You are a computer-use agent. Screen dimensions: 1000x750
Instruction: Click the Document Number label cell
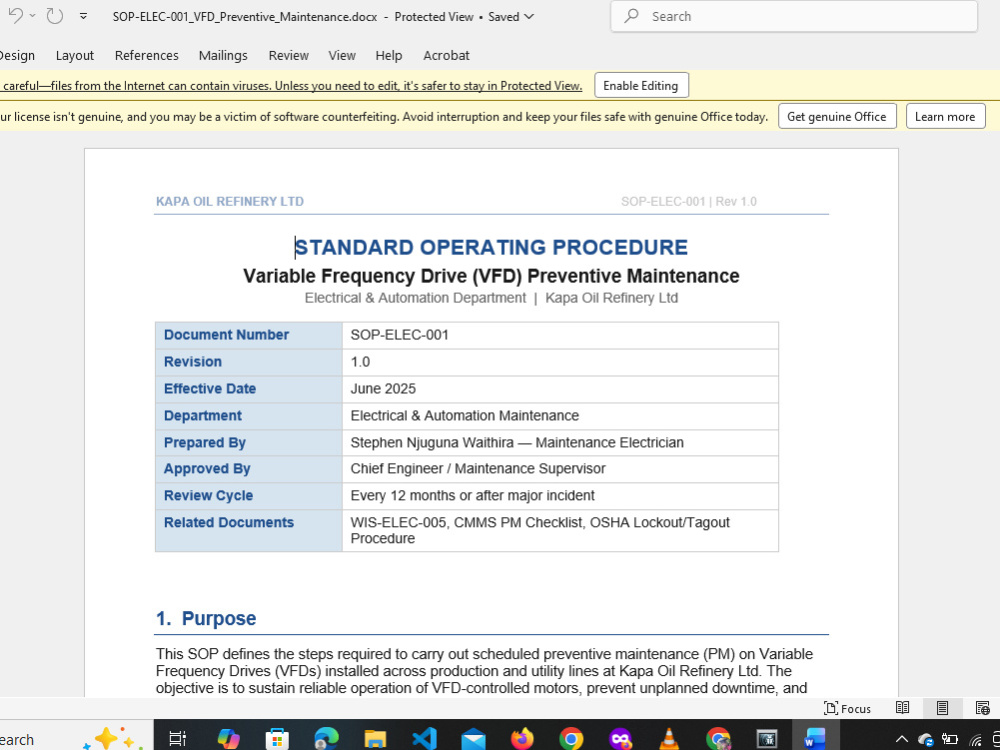[249, 335]
